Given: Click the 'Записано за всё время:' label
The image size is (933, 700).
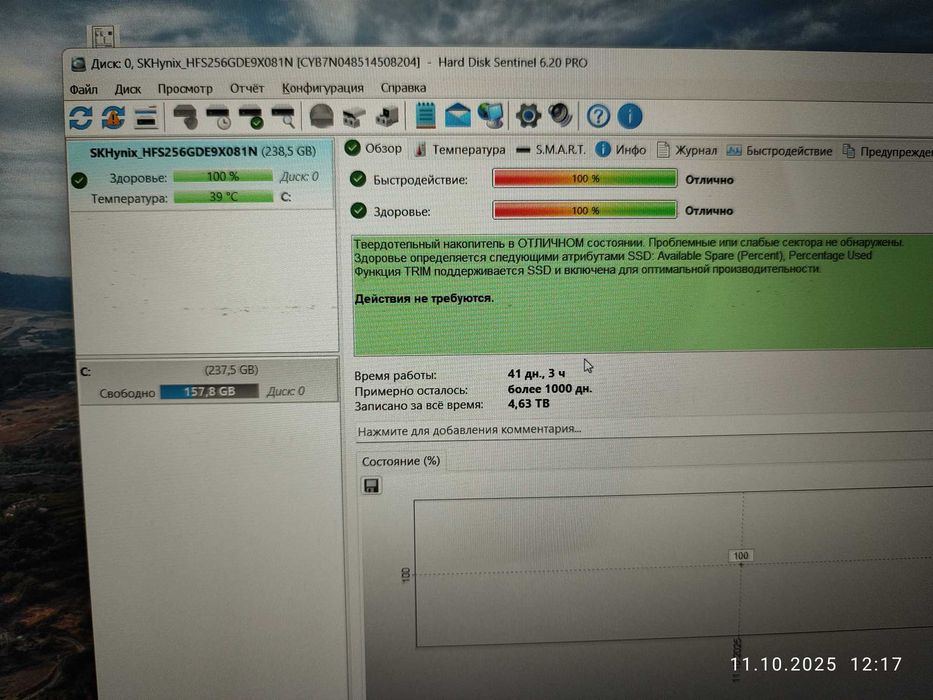Looking at the screenshot, I should tap(418, 405).
